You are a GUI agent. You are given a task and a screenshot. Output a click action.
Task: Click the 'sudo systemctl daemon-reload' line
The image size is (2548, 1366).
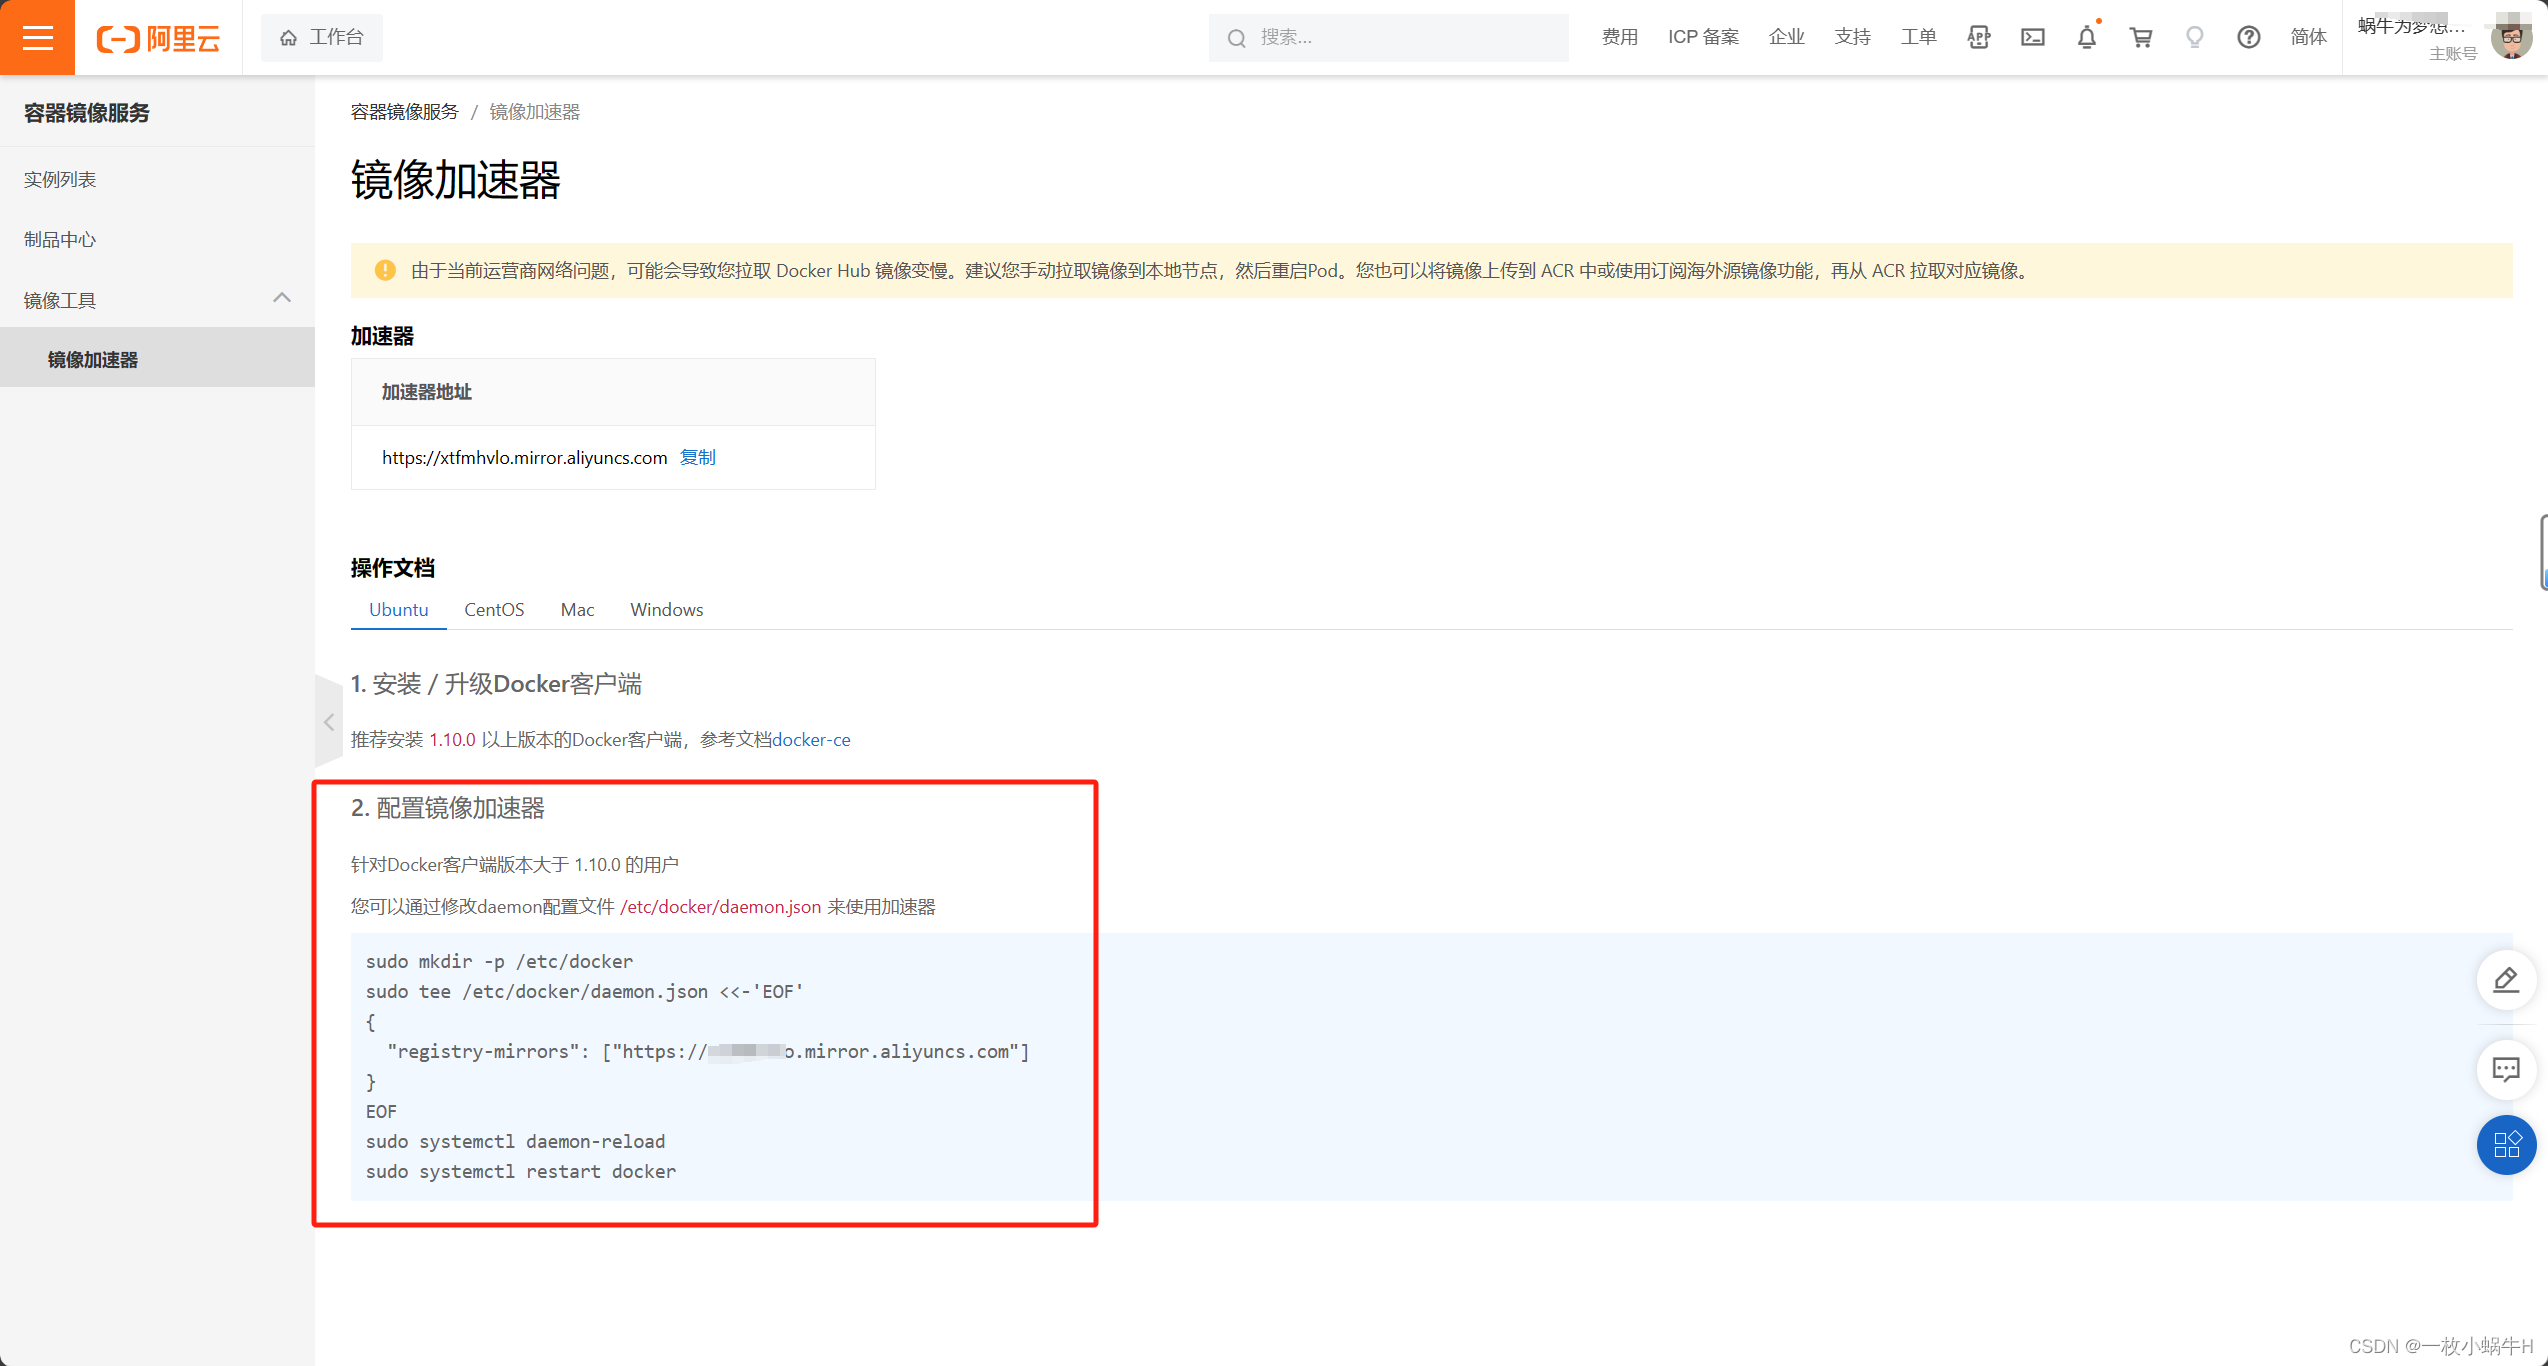pyautogui.click(x=515, y=1141)
